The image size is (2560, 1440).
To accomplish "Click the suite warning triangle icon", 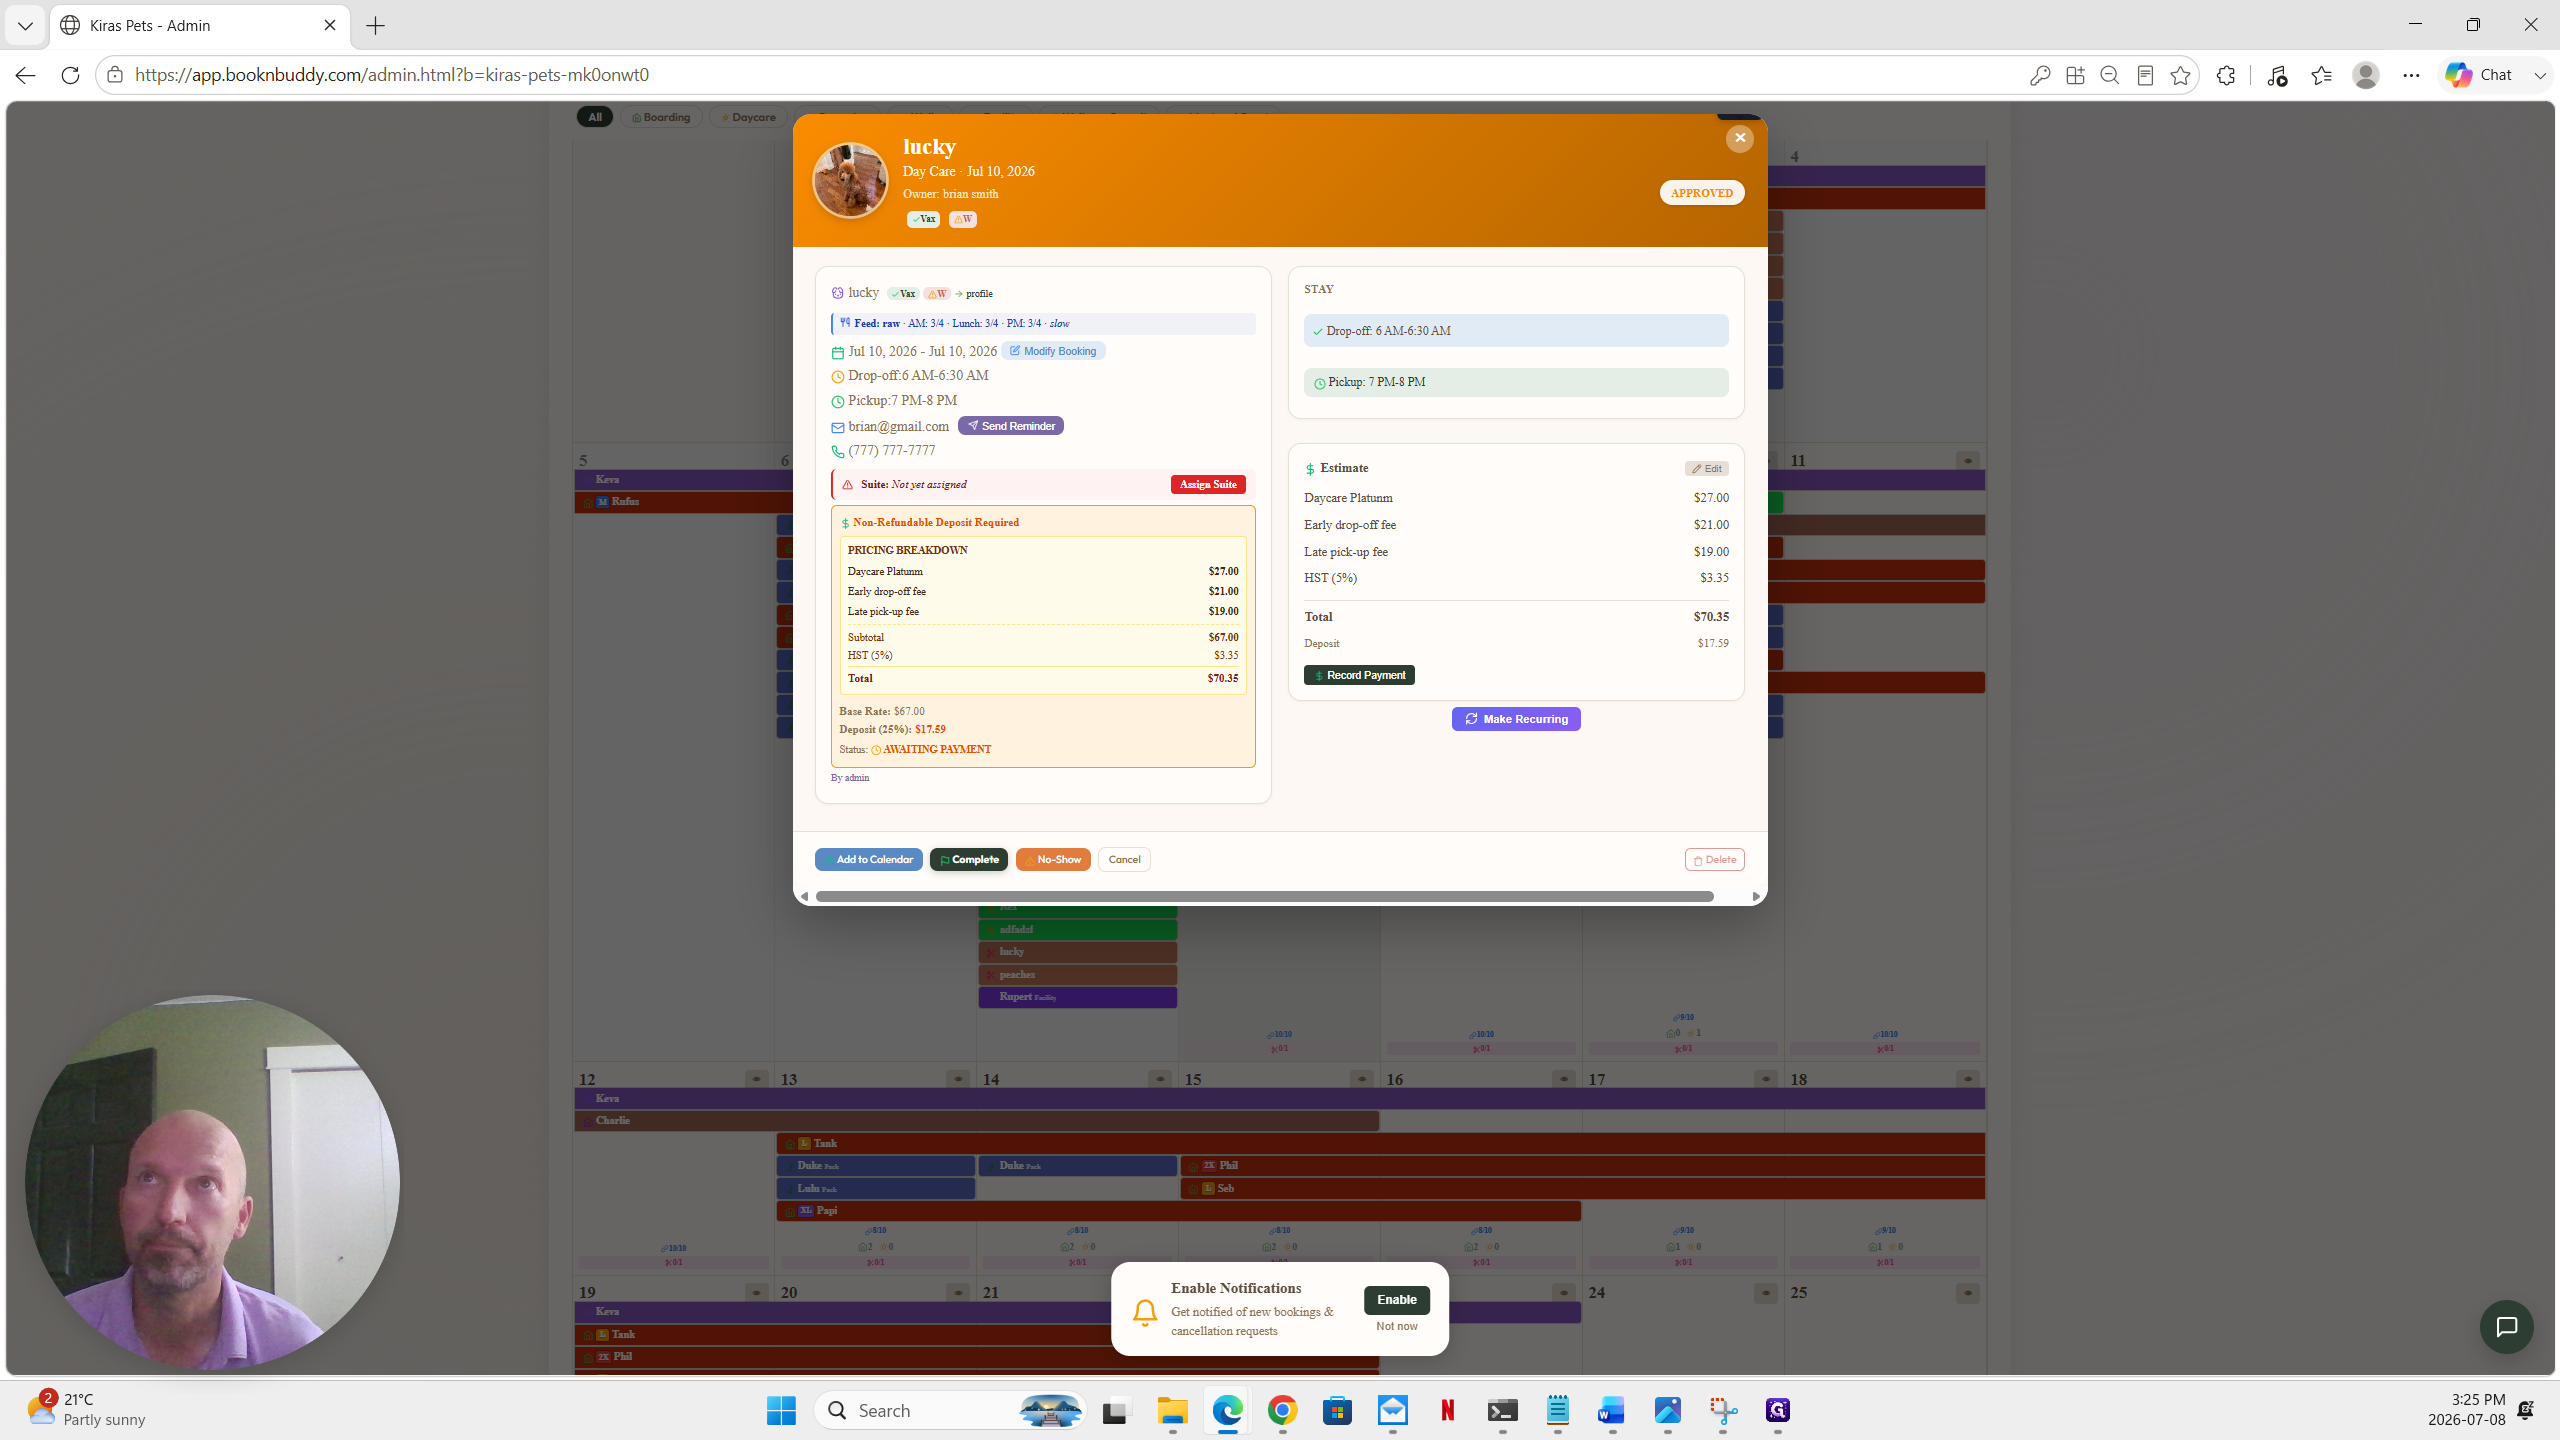I will [x=848, y=485].
